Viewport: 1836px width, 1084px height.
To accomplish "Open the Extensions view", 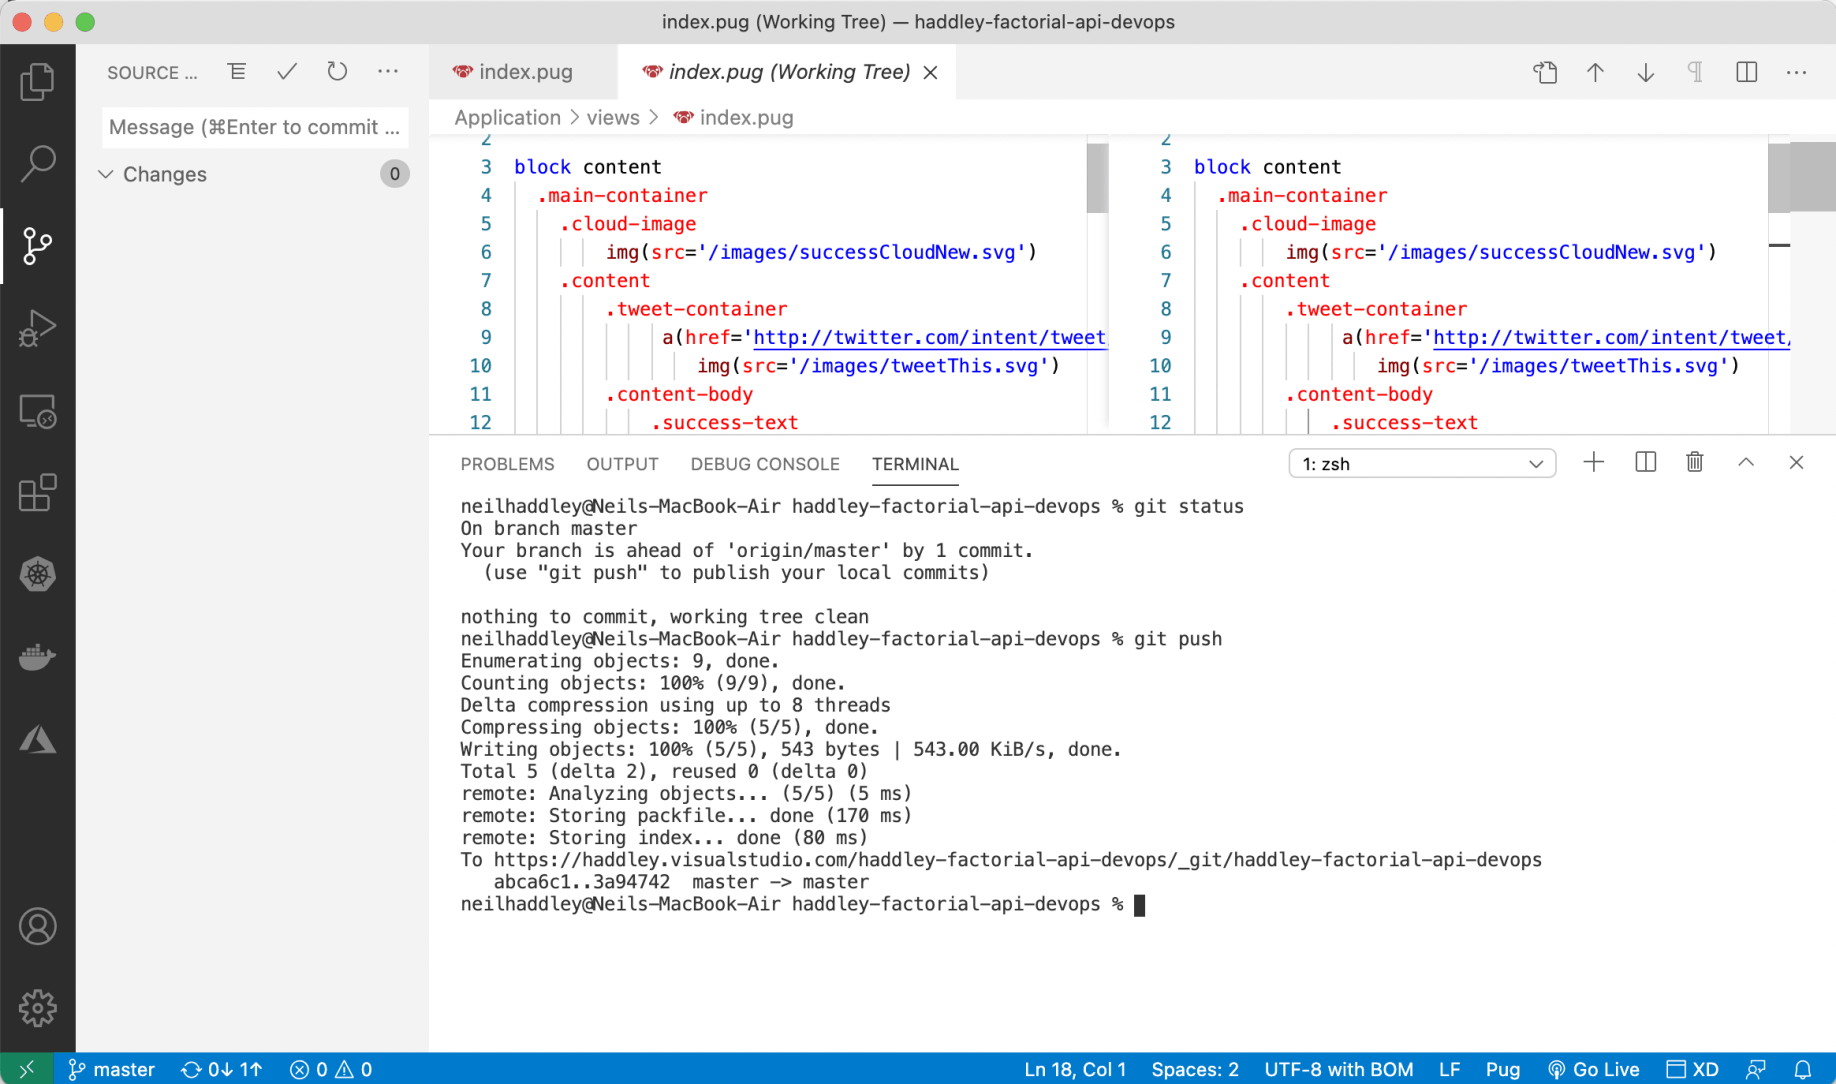I will point(37,492).
